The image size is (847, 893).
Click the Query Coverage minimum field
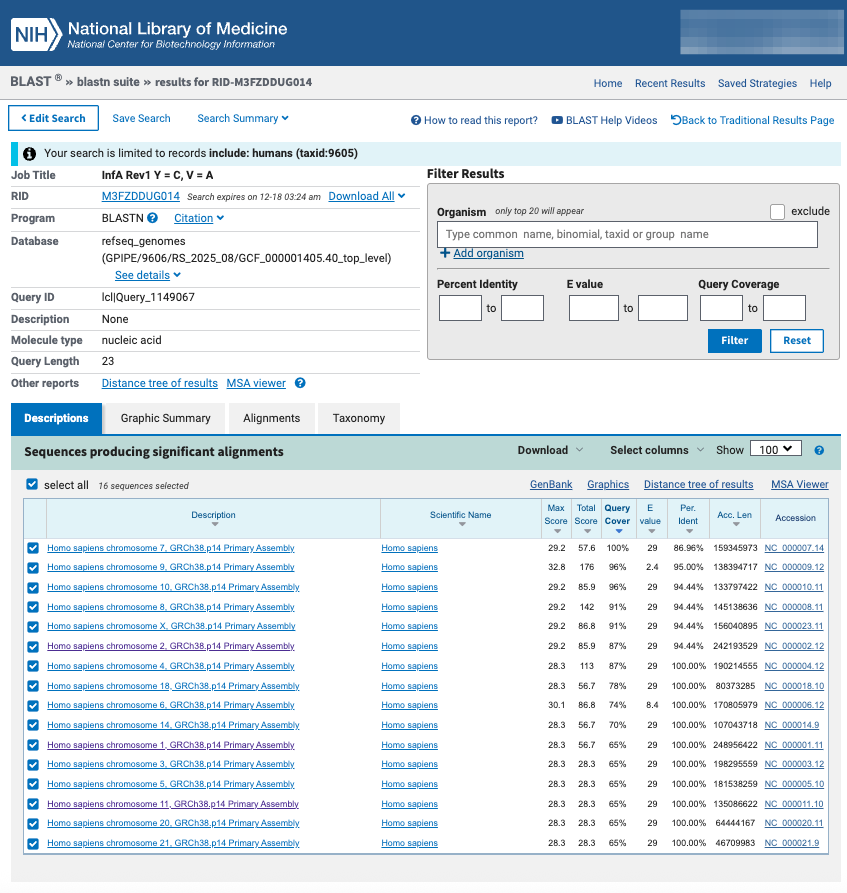click(x=721, y=308)
